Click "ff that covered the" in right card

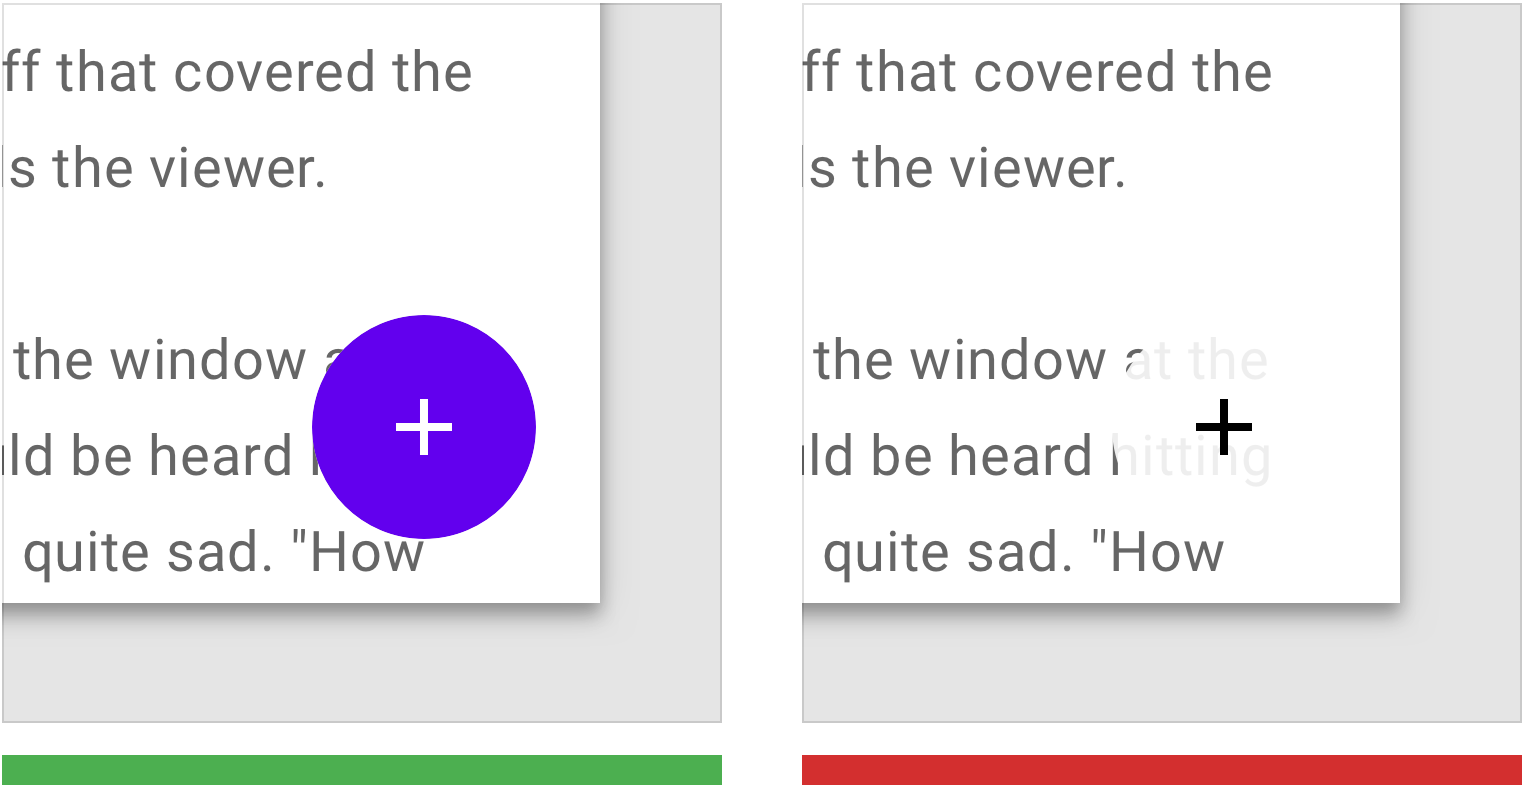1038,72
